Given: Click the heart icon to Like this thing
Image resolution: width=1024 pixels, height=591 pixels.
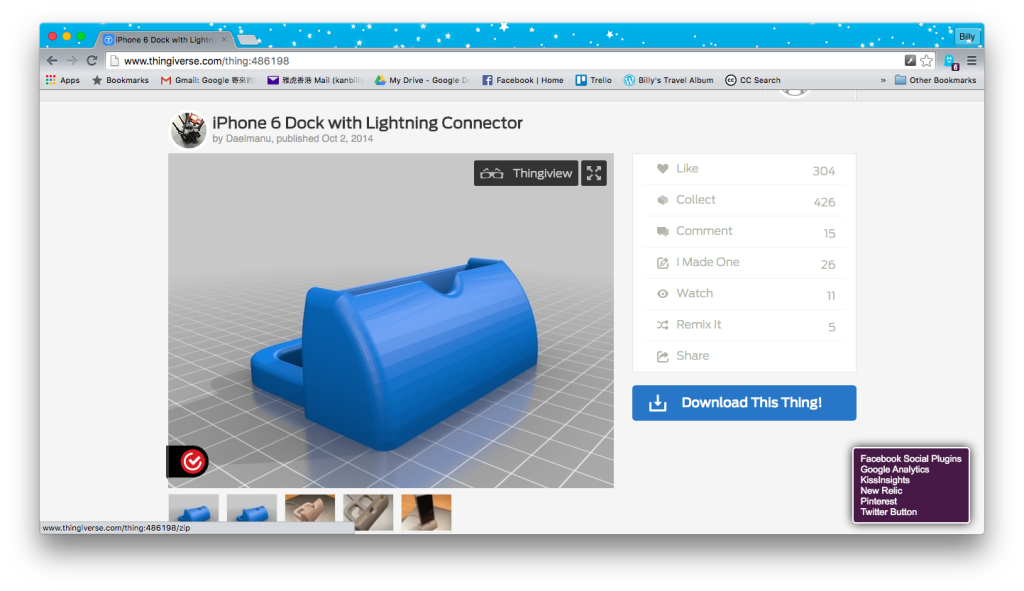Looking at the screenshot, I should [663, 168].
